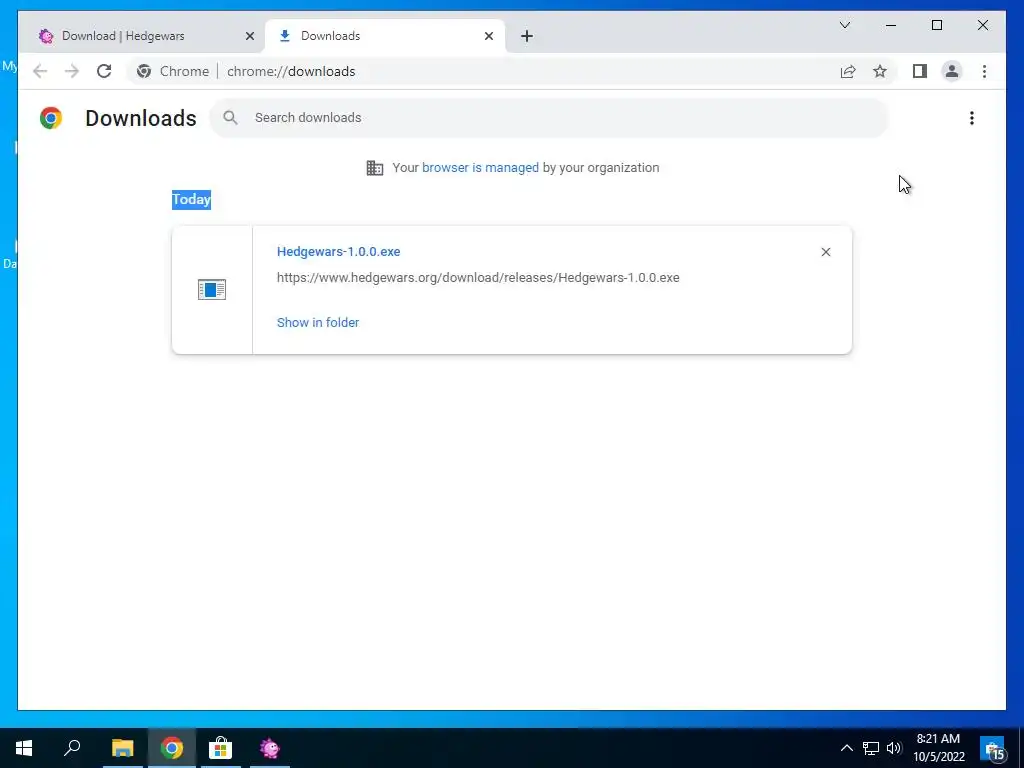Open Microsoft Store from taskbar

tap(221, 748)
